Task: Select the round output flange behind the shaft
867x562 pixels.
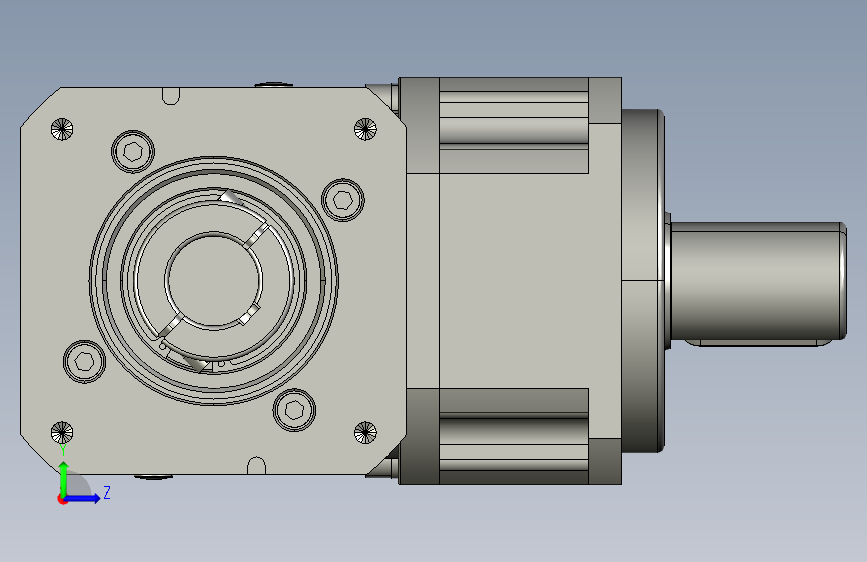Action: point(643,280)
